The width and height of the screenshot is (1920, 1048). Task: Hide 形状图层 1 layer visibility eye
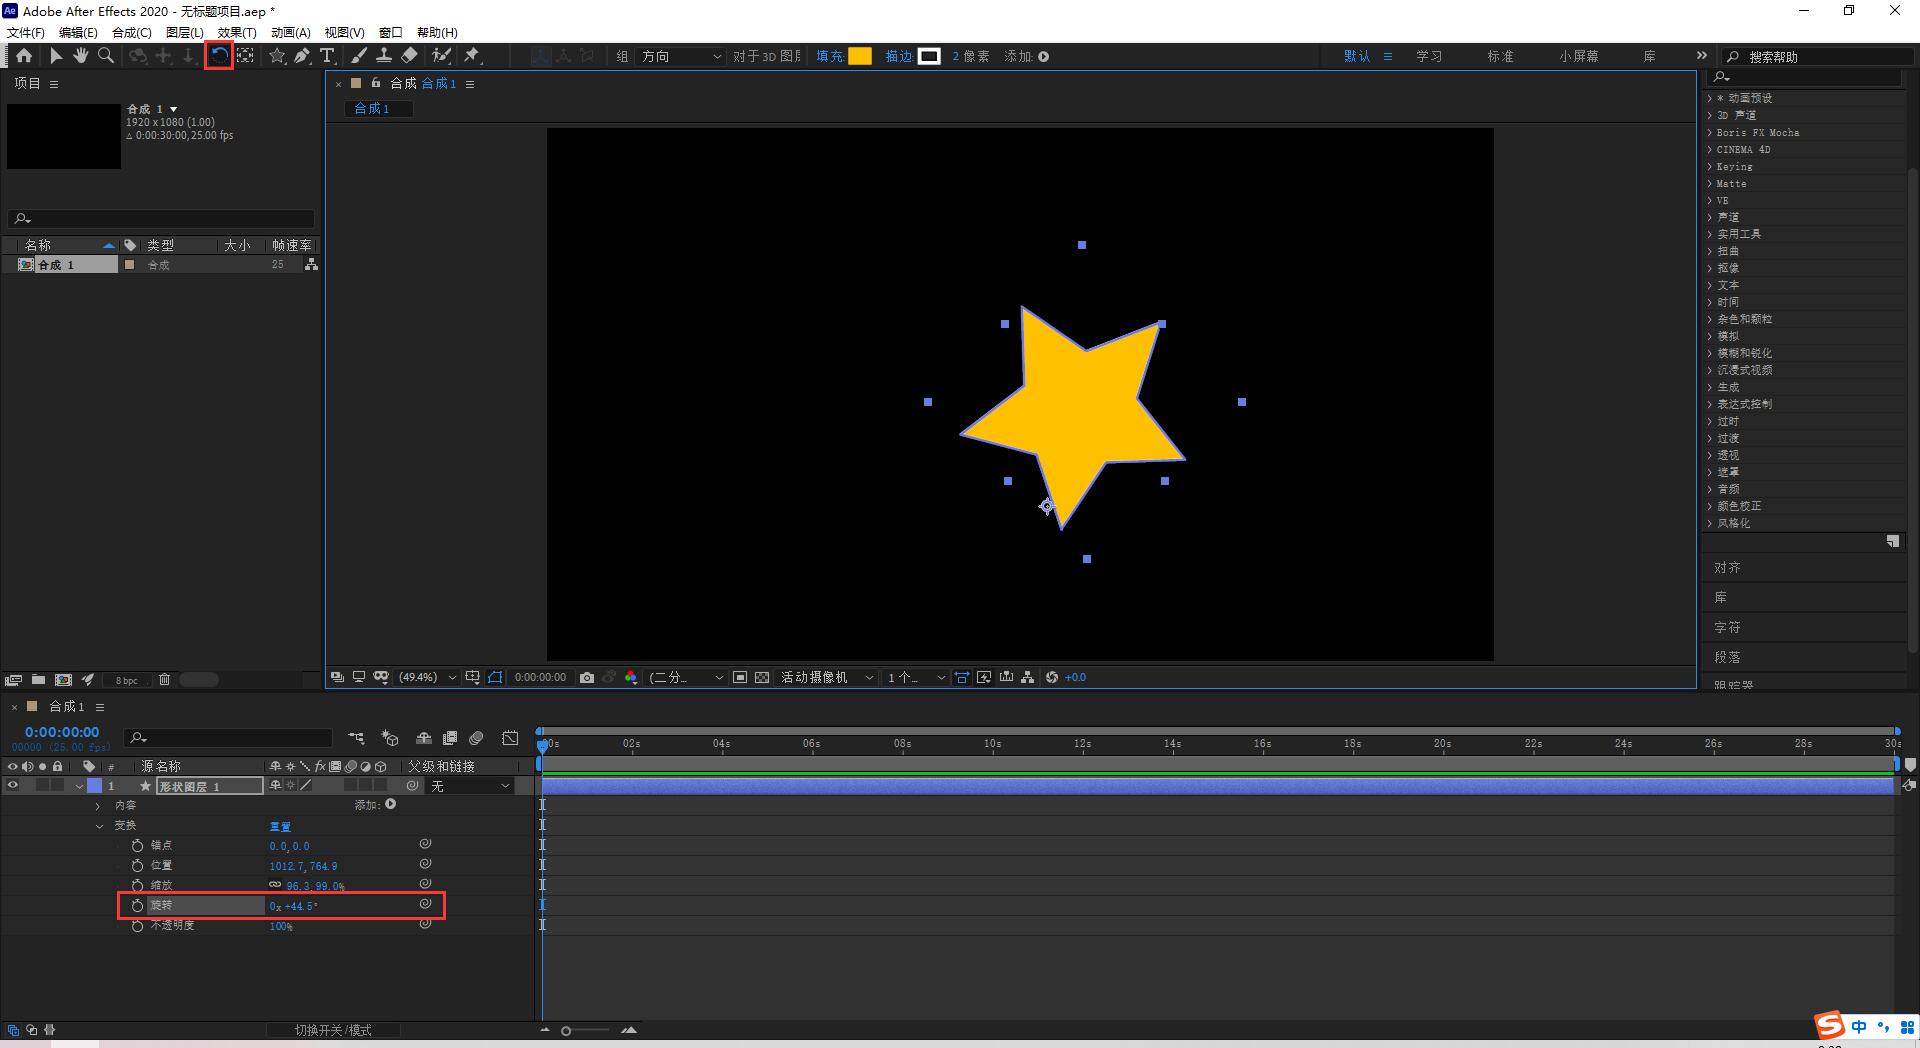point(13,786)
